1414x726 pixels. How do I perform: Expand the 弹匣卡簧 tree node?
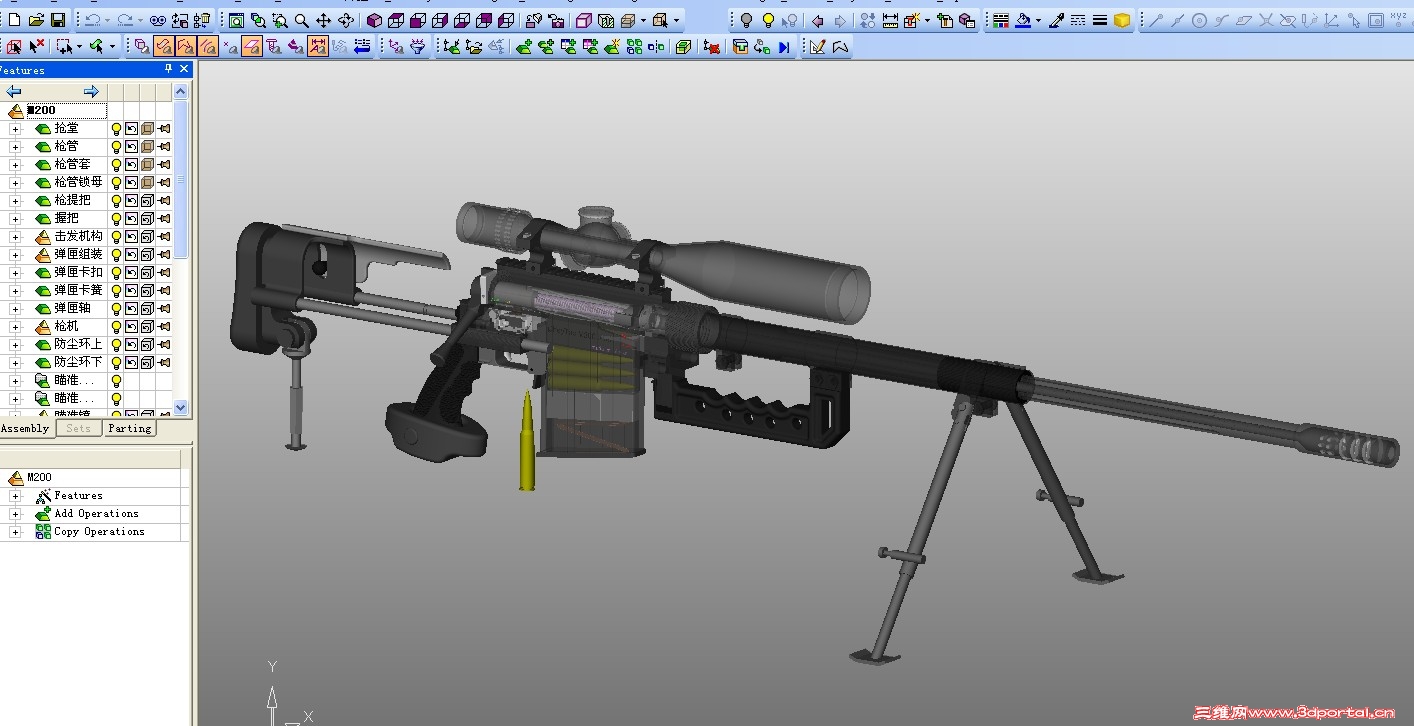(15, 291)
